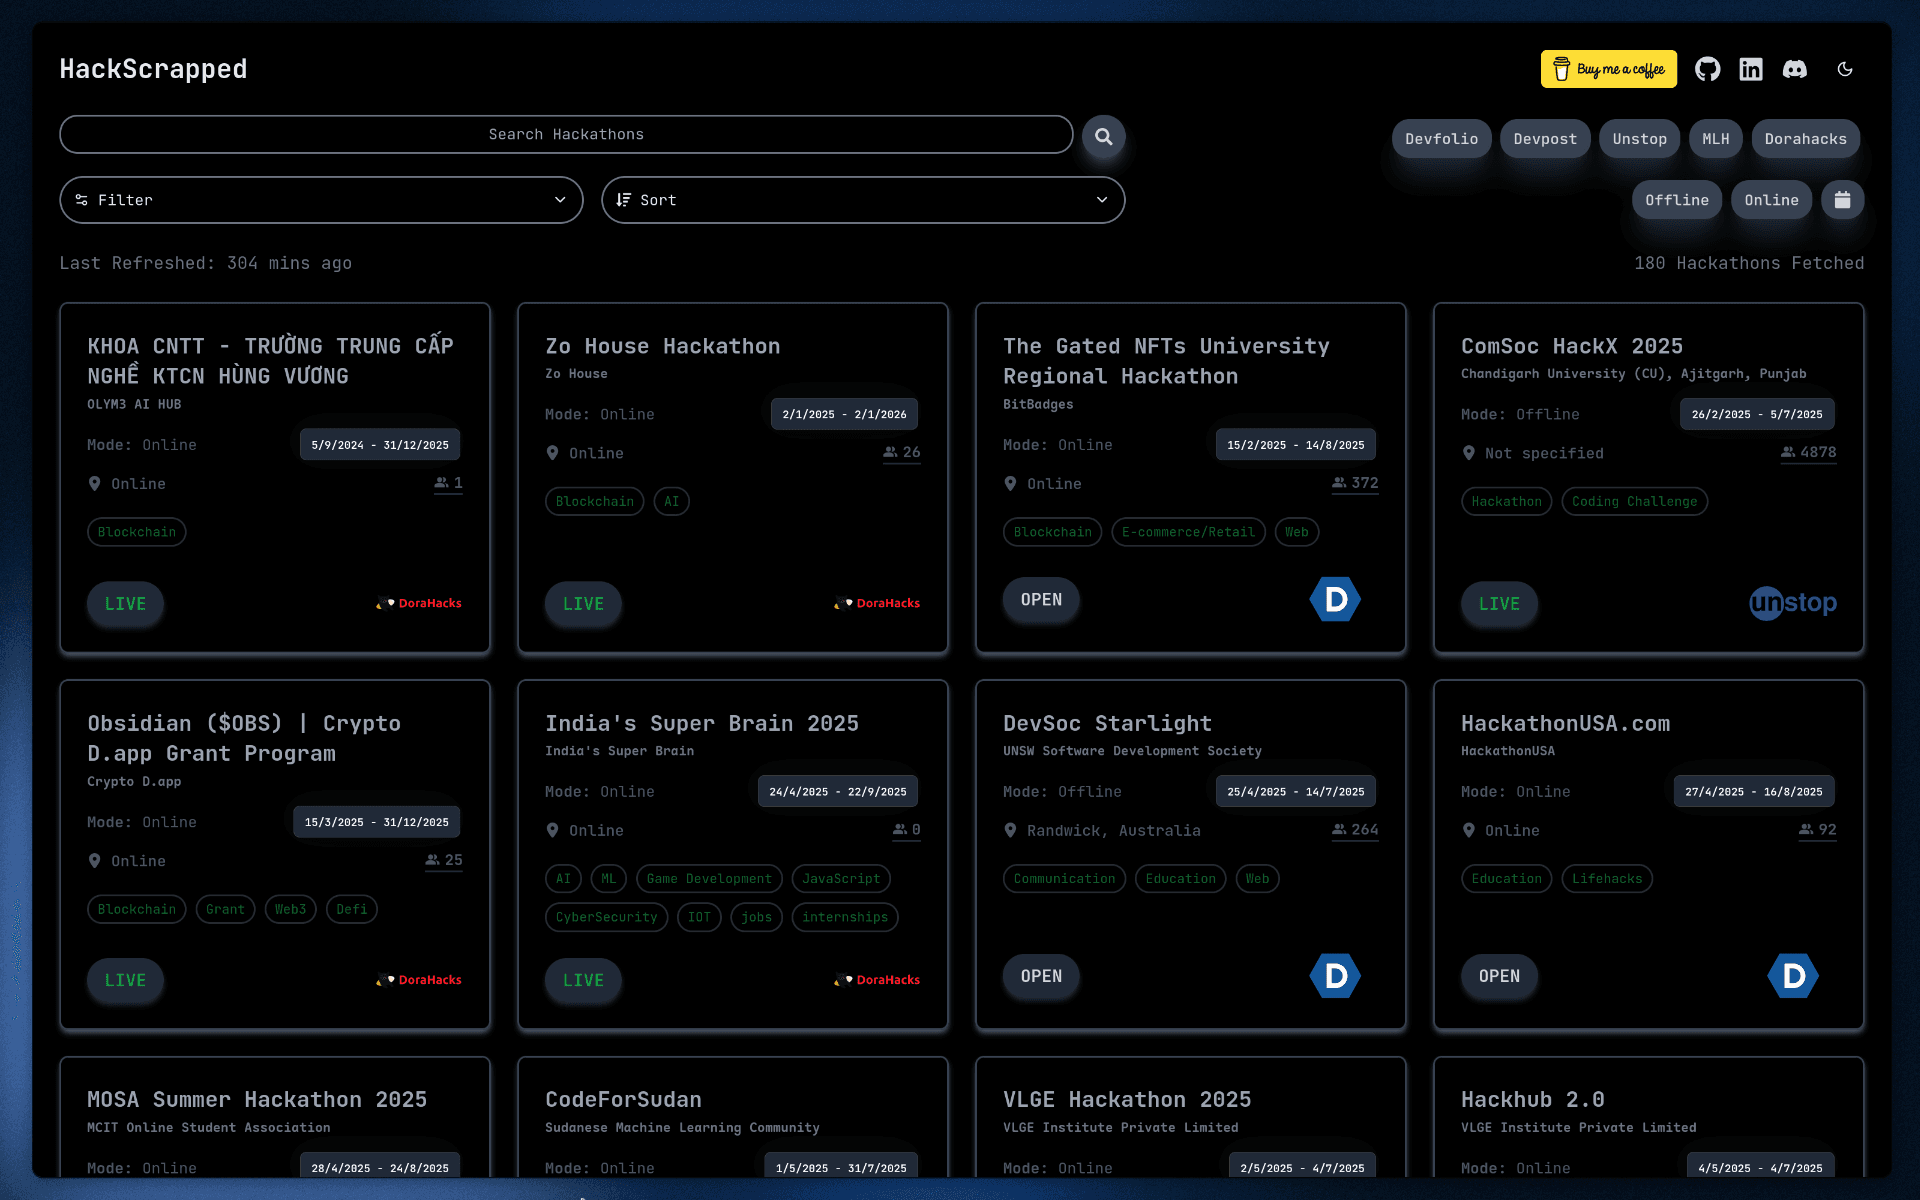Expand the Filter dropdown
The width and height of the screenshot is (1920, 1200).
(x=321, y=200)
